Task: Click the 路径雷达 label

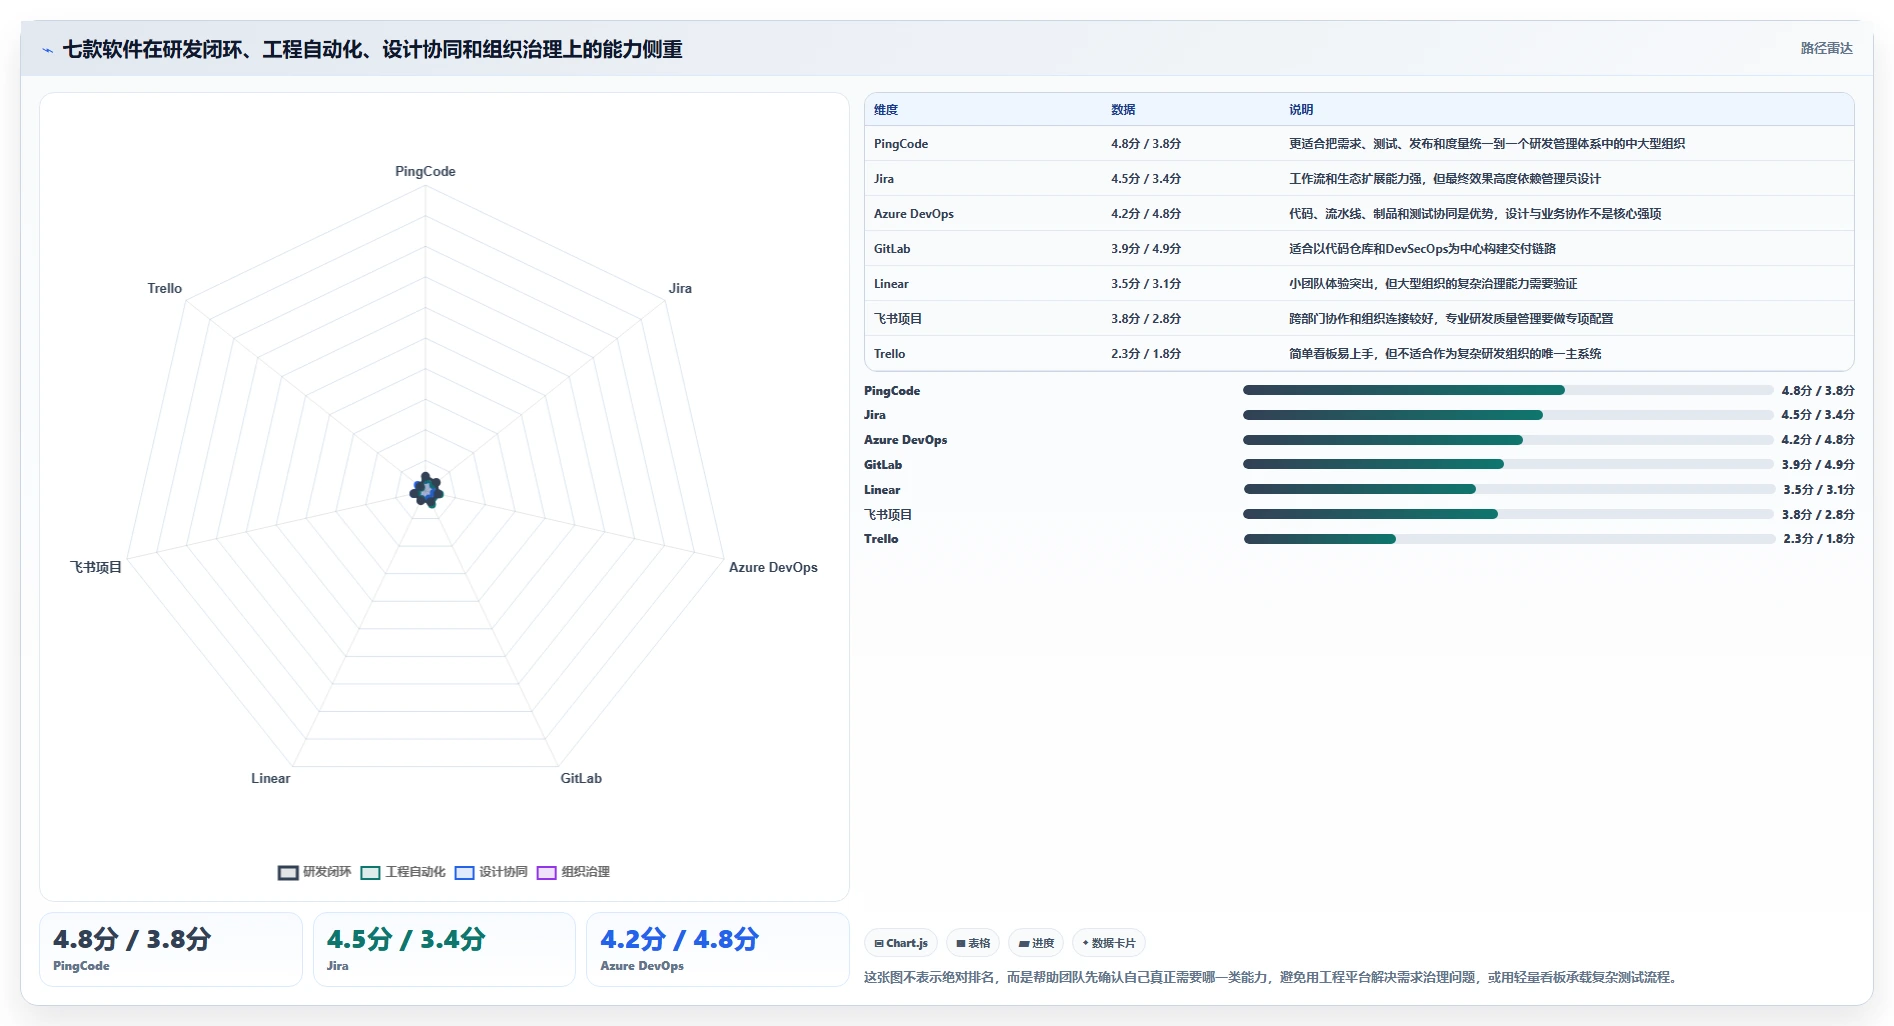Action: click(1826, 48)
